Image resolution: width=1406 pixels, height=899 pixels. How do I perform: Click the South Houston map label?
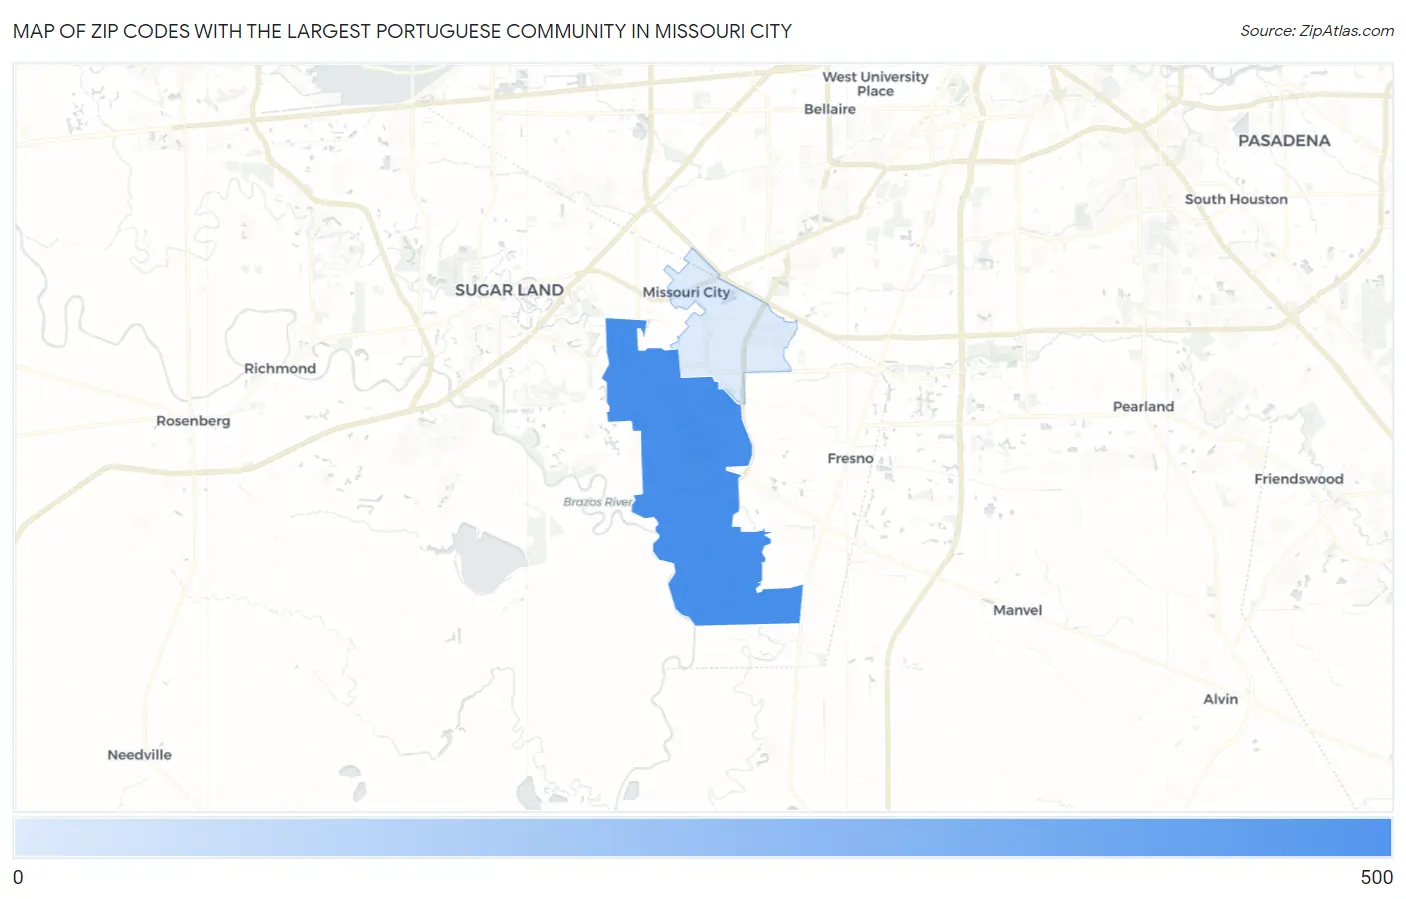pyautogui.click(x=1236, y=199)
